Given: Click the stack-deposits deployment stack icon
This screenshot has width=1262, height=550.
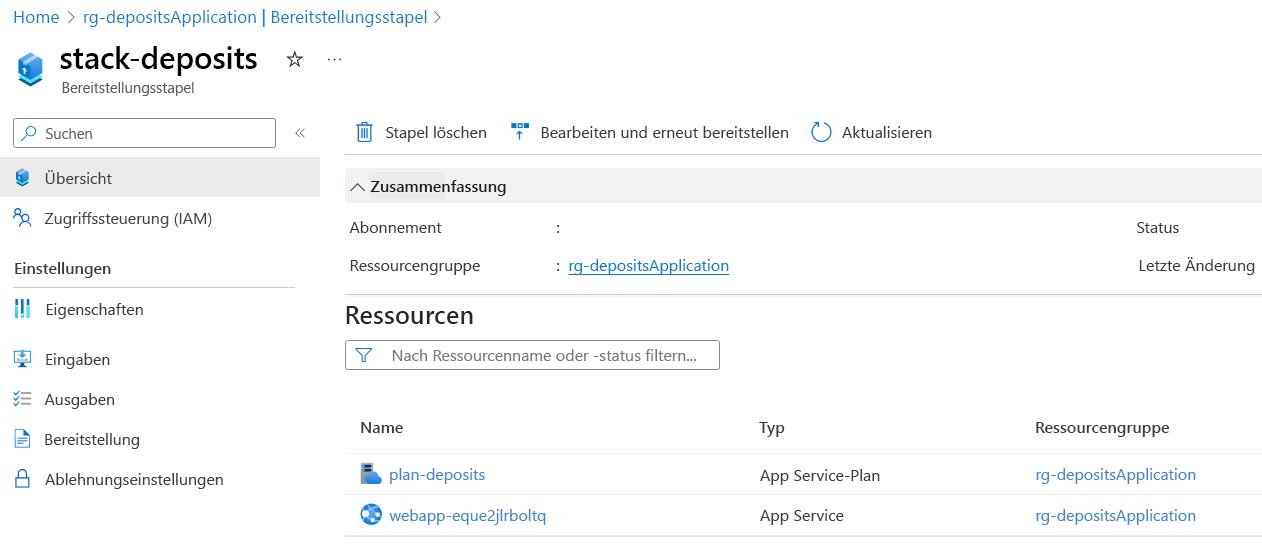Looking at the screenshot, I should tap(31, 69).
